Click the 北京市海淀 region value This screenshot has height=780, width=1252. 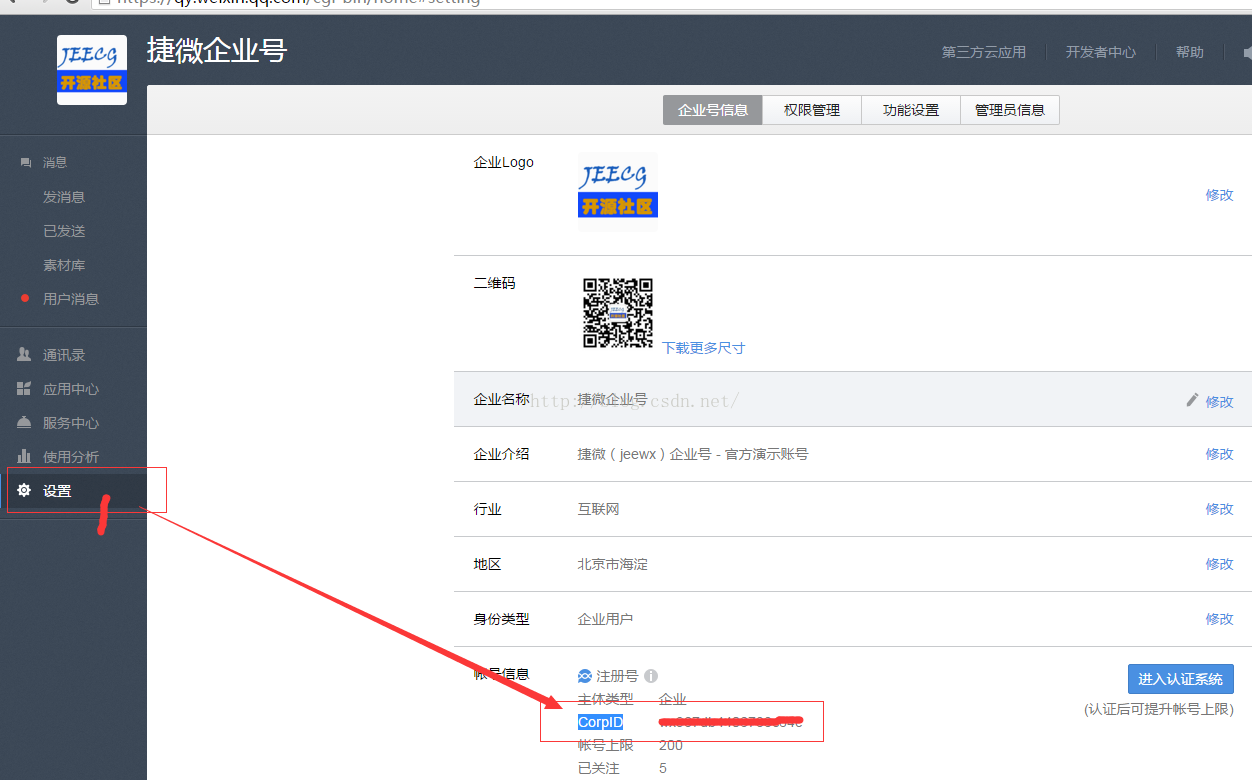pyautogui.click(x=613, y=564)
